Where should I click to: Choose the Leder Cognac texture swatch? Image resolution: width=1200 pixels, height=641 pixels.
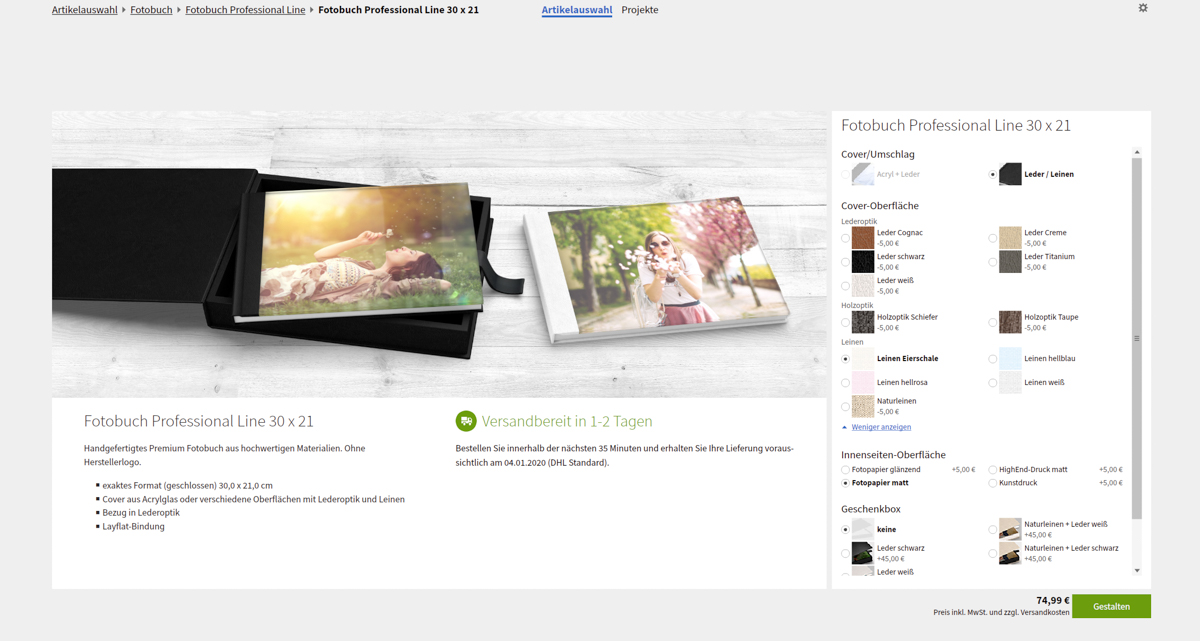tap(862, 238)
